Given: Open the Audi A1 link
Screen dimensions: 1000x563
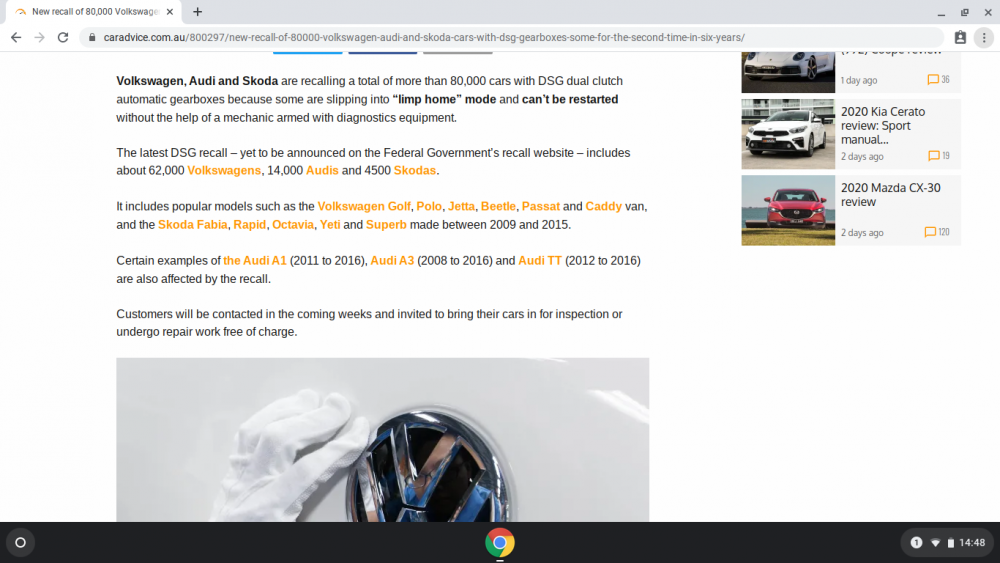Looking at the screenshot, I should point(255,261).
